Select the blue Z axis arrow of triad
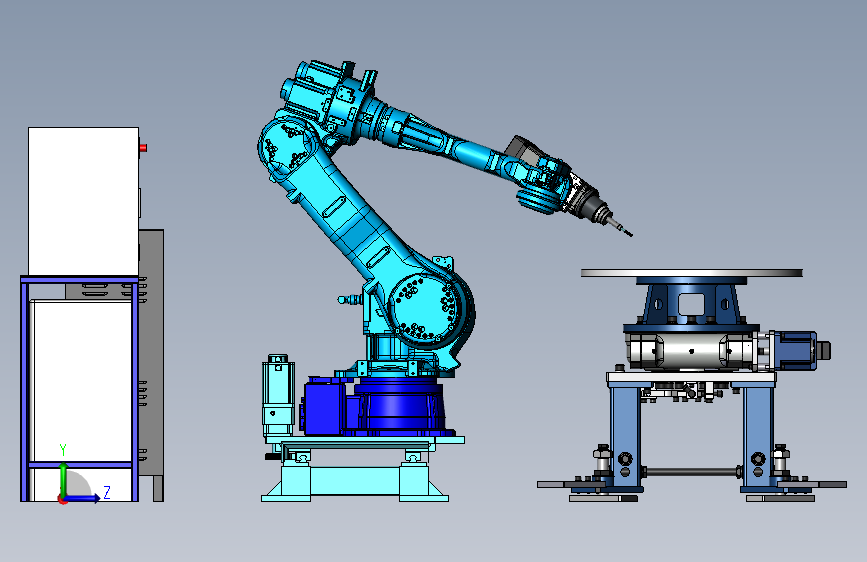The image size is (867, 562). click(82, 498)
